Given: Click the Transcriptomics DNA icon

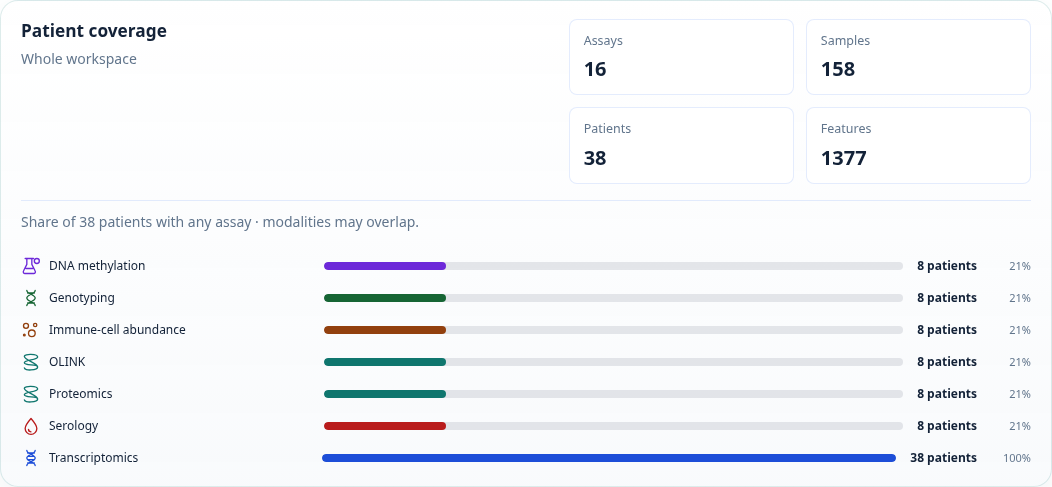Looking at the screenshot, I should (x=31, y=458).
